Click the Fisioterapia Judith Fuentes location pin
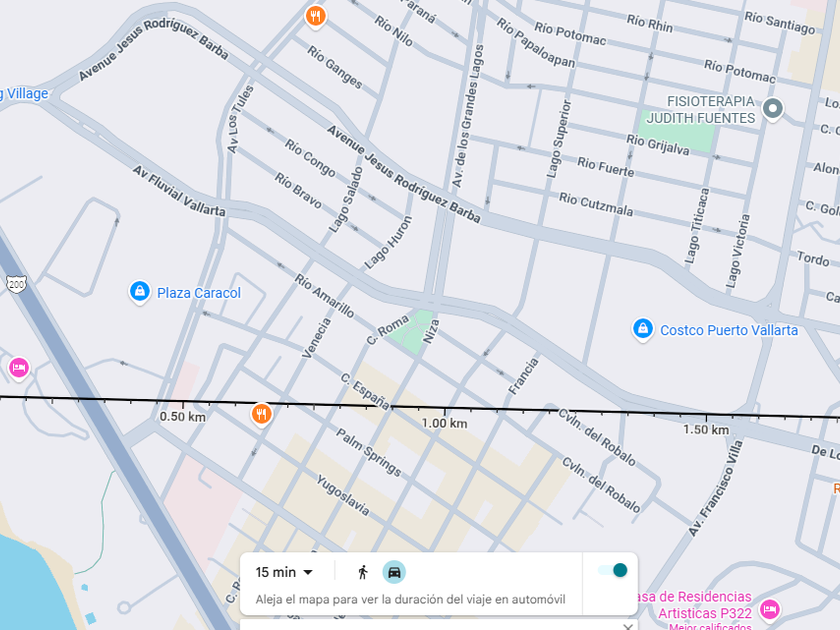This screenshot has height=630, width=840. 772,109
